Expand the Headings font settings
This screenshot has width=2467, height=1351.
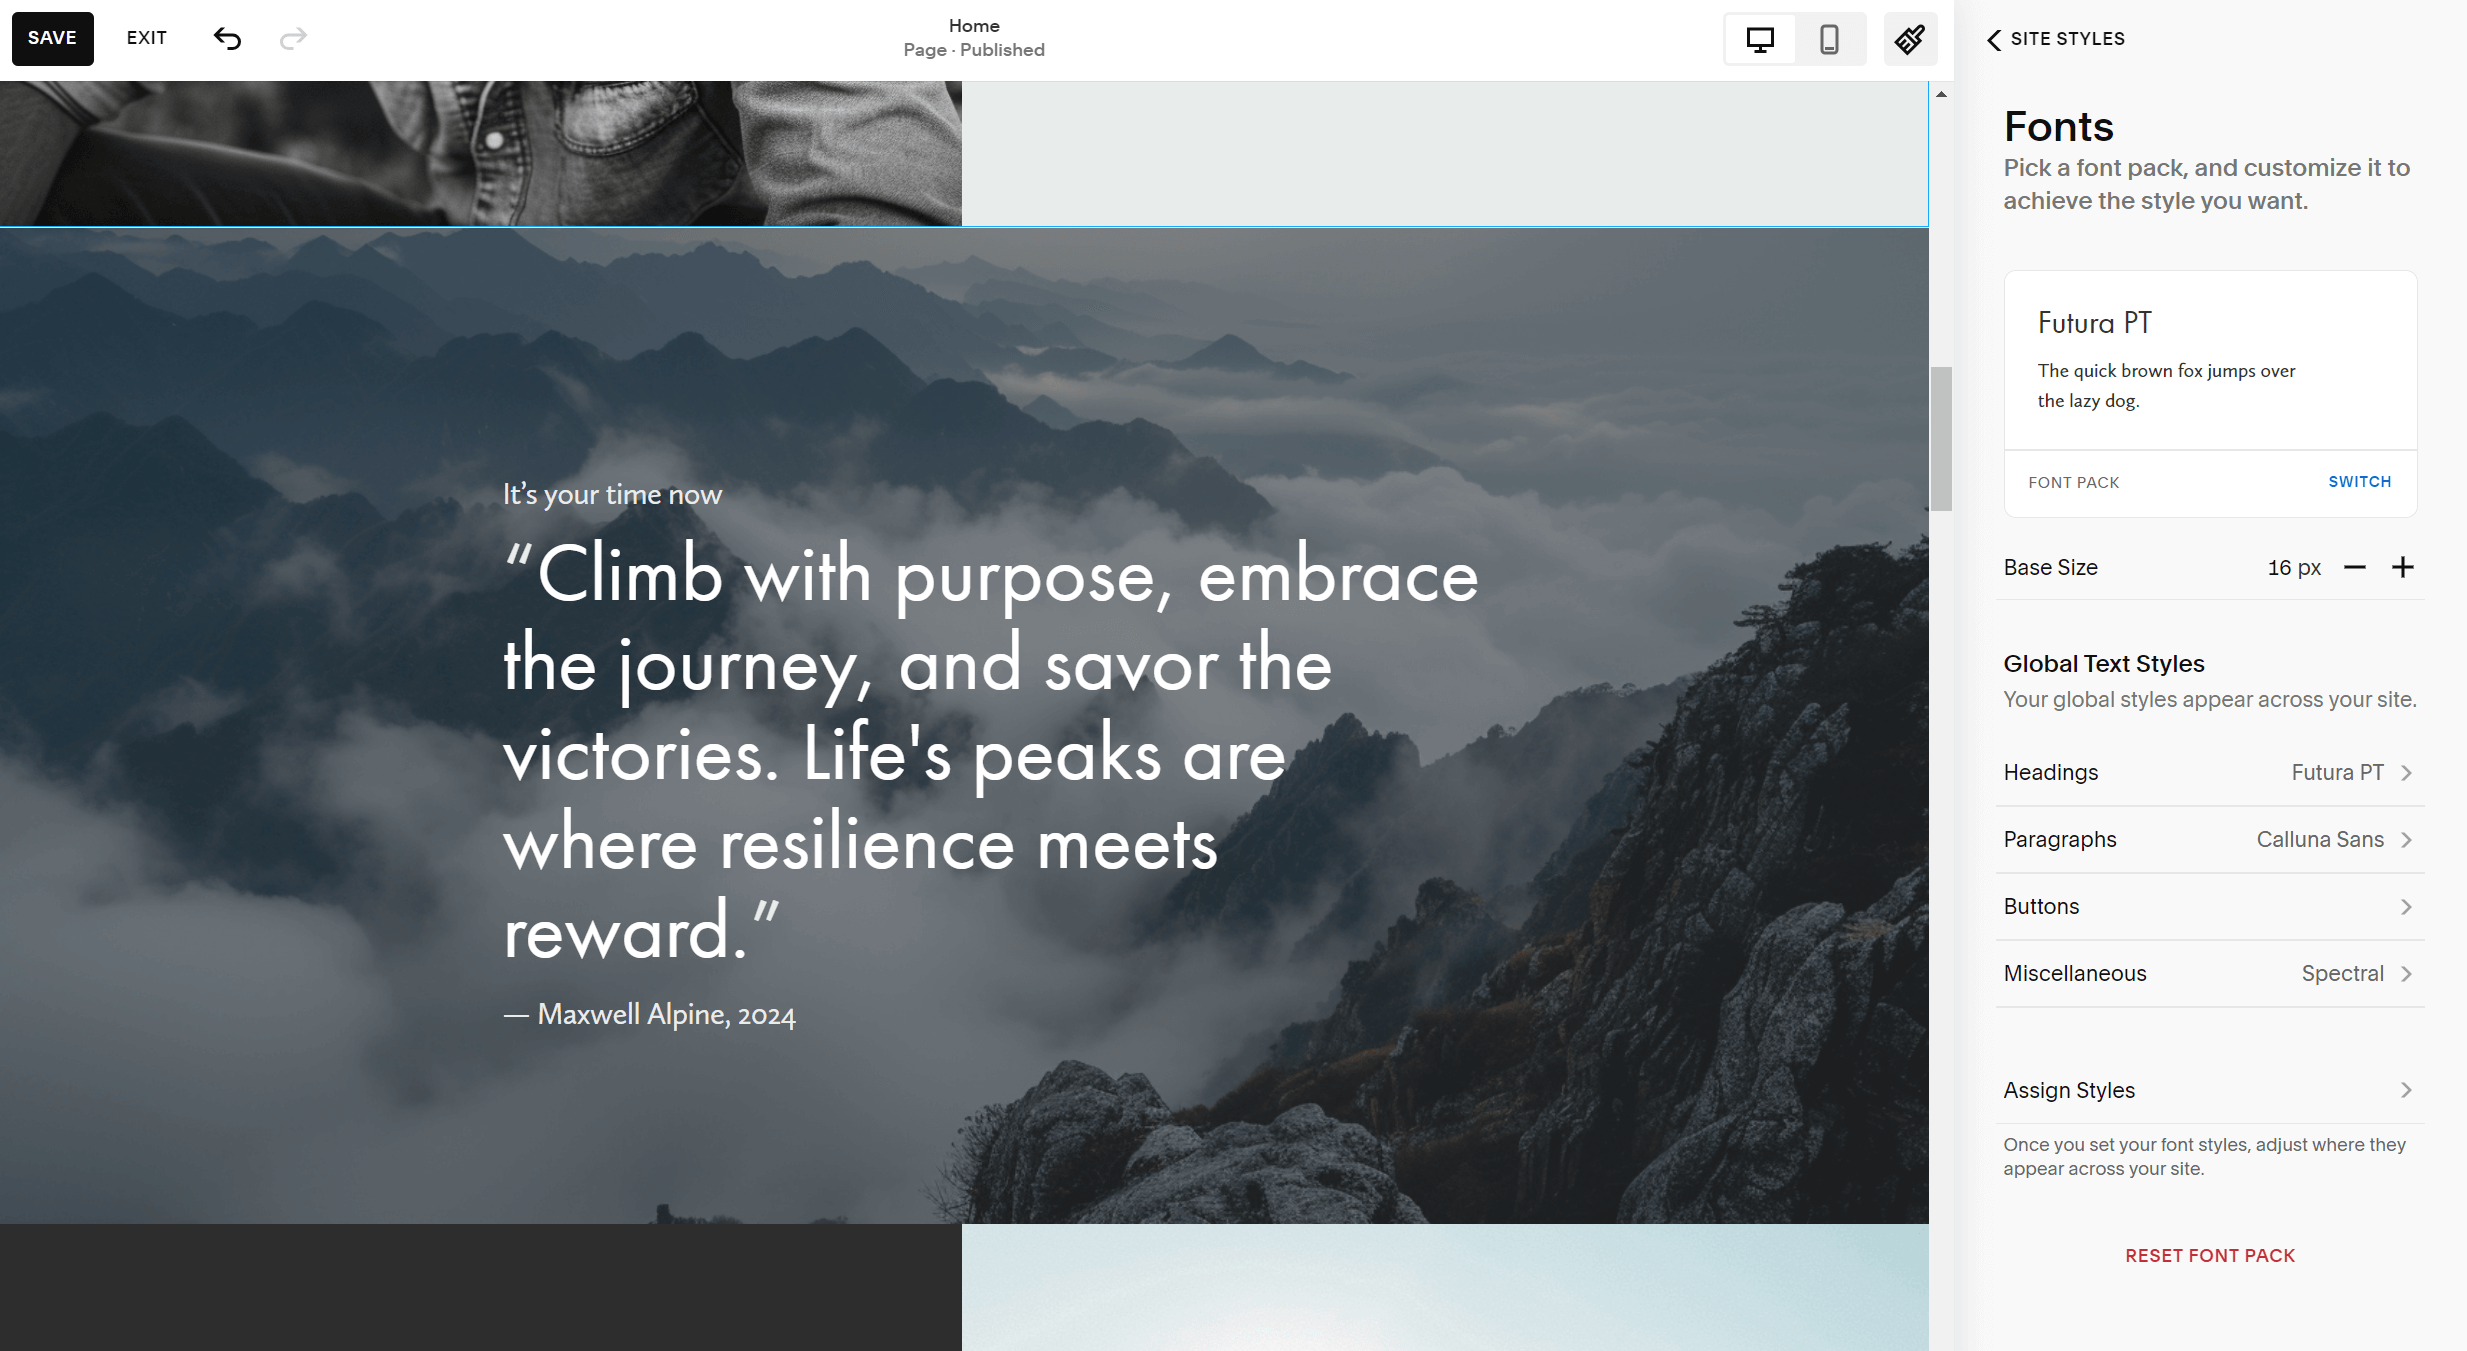pos(2211,772)
